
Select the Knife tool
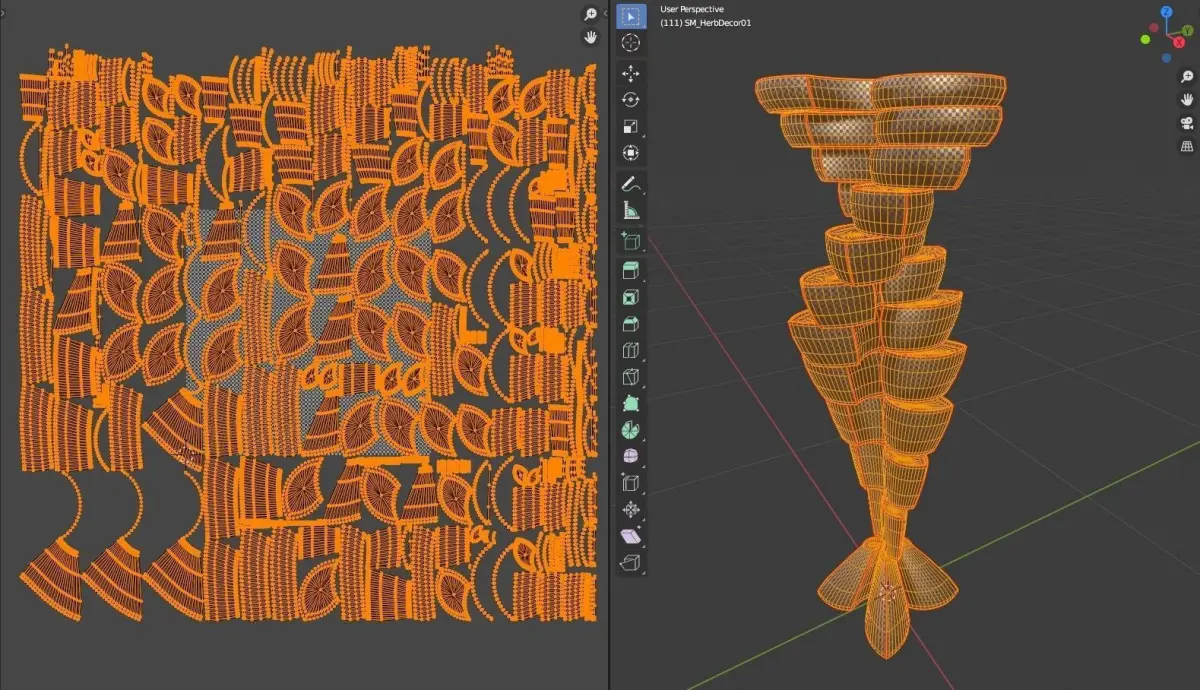(x=631, y=377)
